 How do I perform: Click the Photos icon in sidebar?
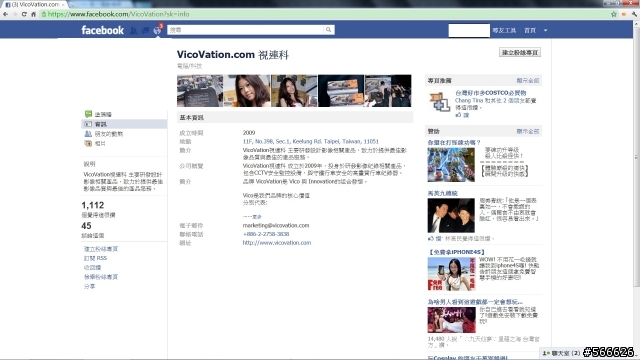(x=88, y=143)
